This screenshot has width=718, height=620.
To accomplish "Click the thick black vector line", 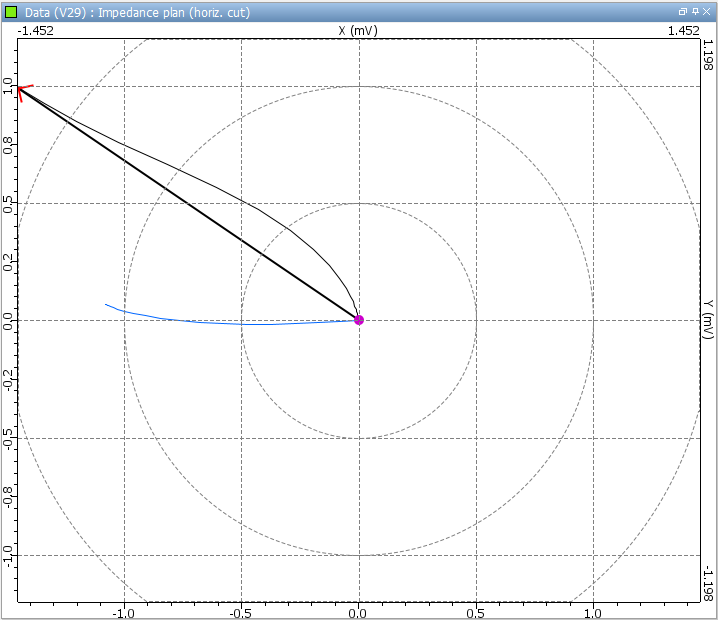I will (x=190, y=205).
